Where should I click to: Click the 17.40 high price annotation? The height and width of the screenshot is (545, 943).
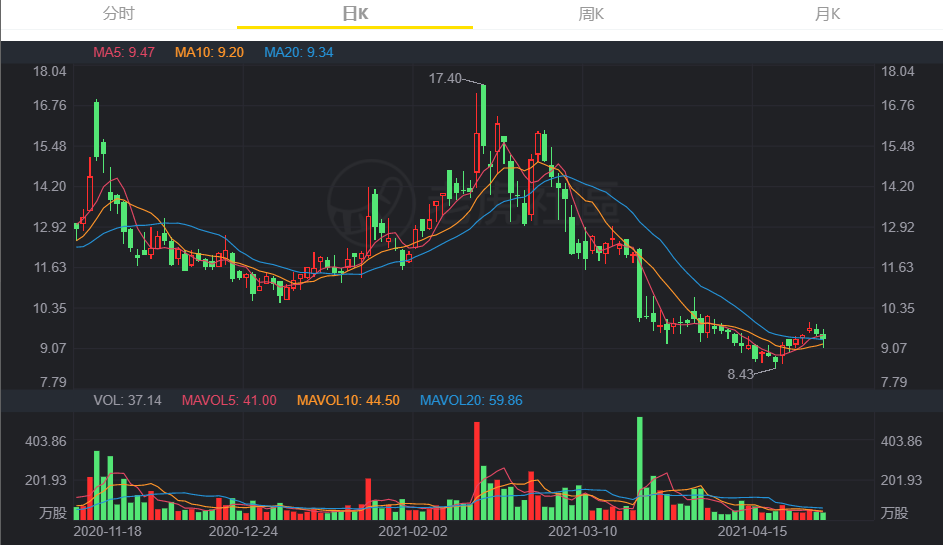pyautogui.click(x=445, y=78)
